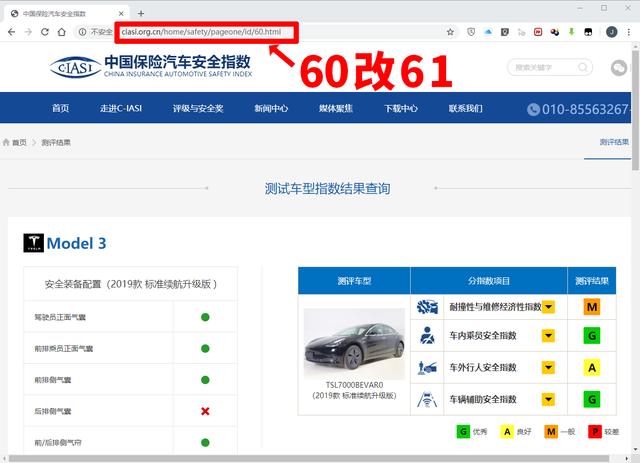Open the 走进C-IASI menu item

pyautogui.click(x=121, y=108)
